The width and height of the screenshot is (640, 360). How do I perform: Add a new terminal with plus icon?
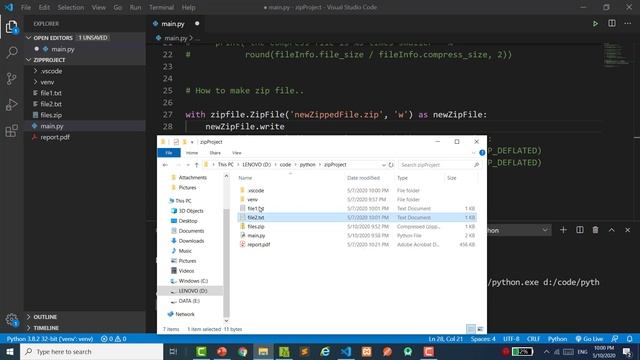coord(563,230)
